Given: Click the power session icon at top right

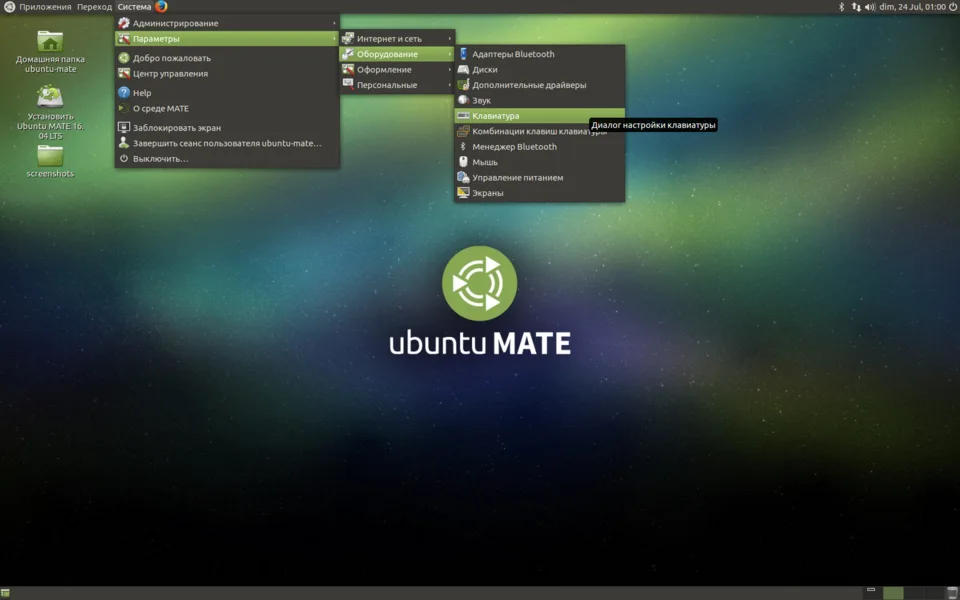Looking at the screenshot, I should (951, 7).
